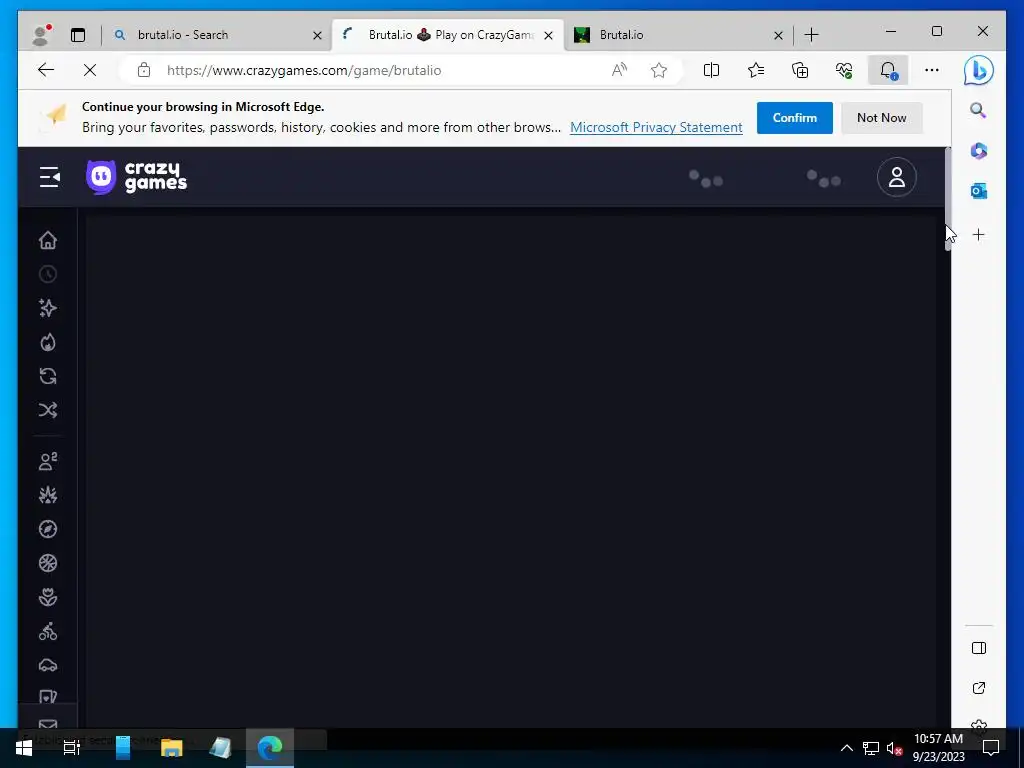Open Bing chat sidebar button
Viewport: 1024px width, 768px height.
(x=978, y=71)
